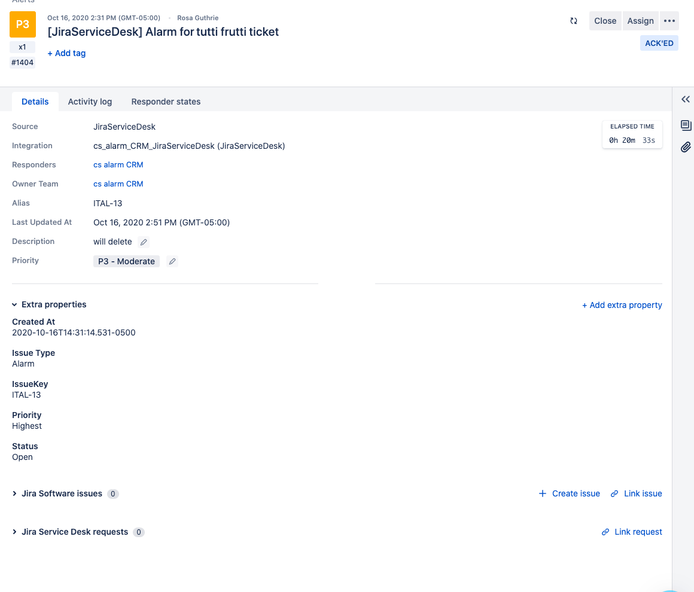The height and width of the screenshot is (592, 694).
Task: Click + Add extra property
Action: point(622,305)
